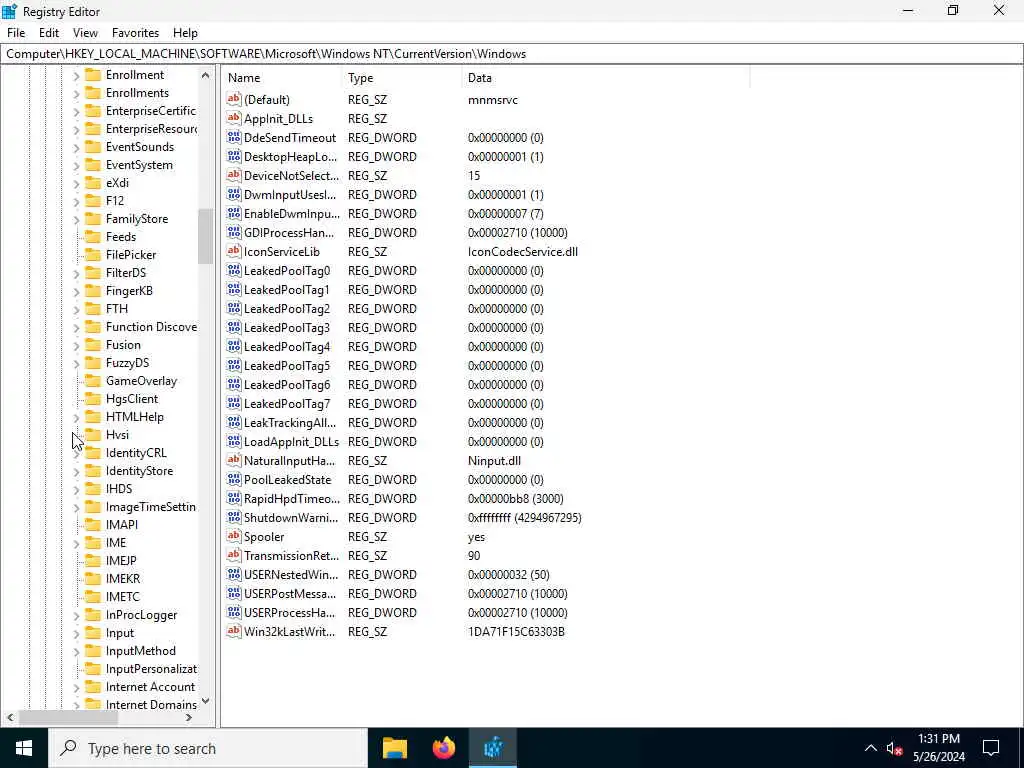Click the string icon of the (Default) value
This screenshot has height=768, width=1024.
[x=234, y=99]
